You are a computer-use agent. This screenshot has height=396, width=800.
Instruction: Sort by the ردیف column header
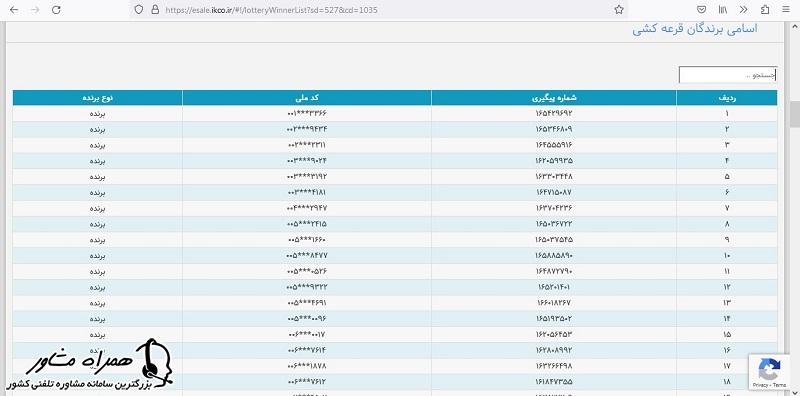coord(727,97)
